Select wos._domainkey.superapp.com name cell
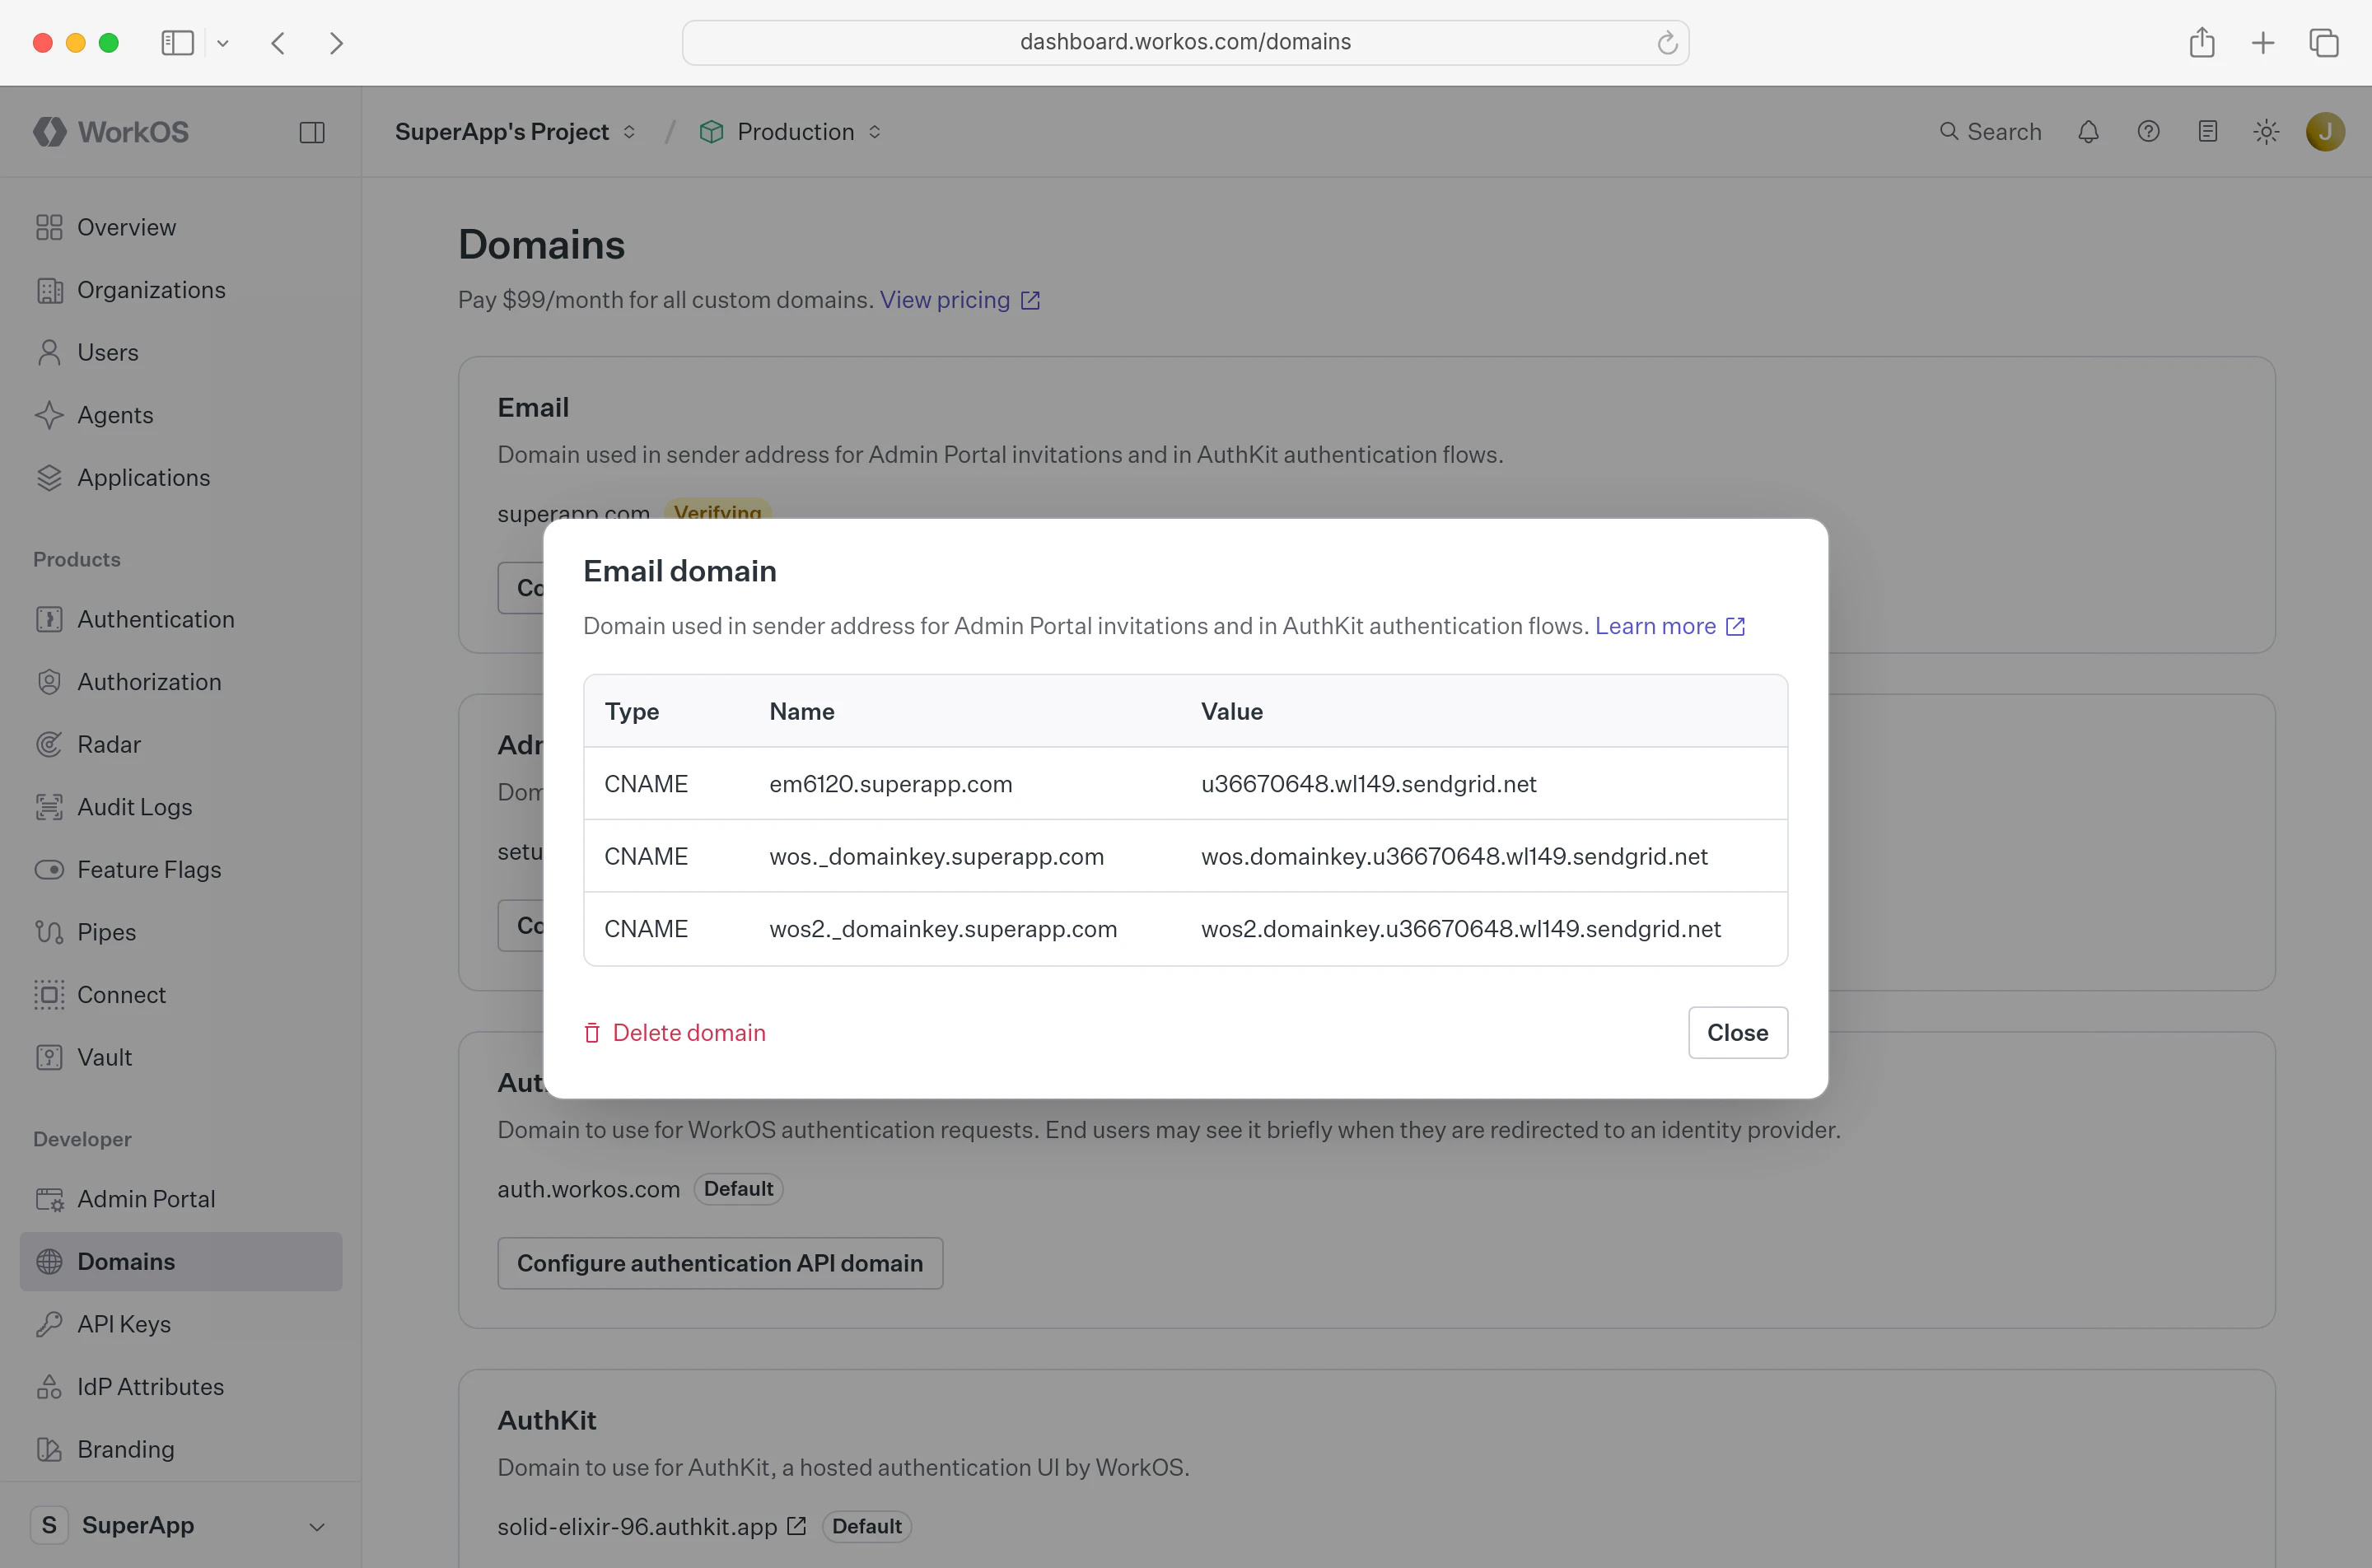Image resolution: width=2372 pixels, height=1568 pixels. tap(937, 857)
